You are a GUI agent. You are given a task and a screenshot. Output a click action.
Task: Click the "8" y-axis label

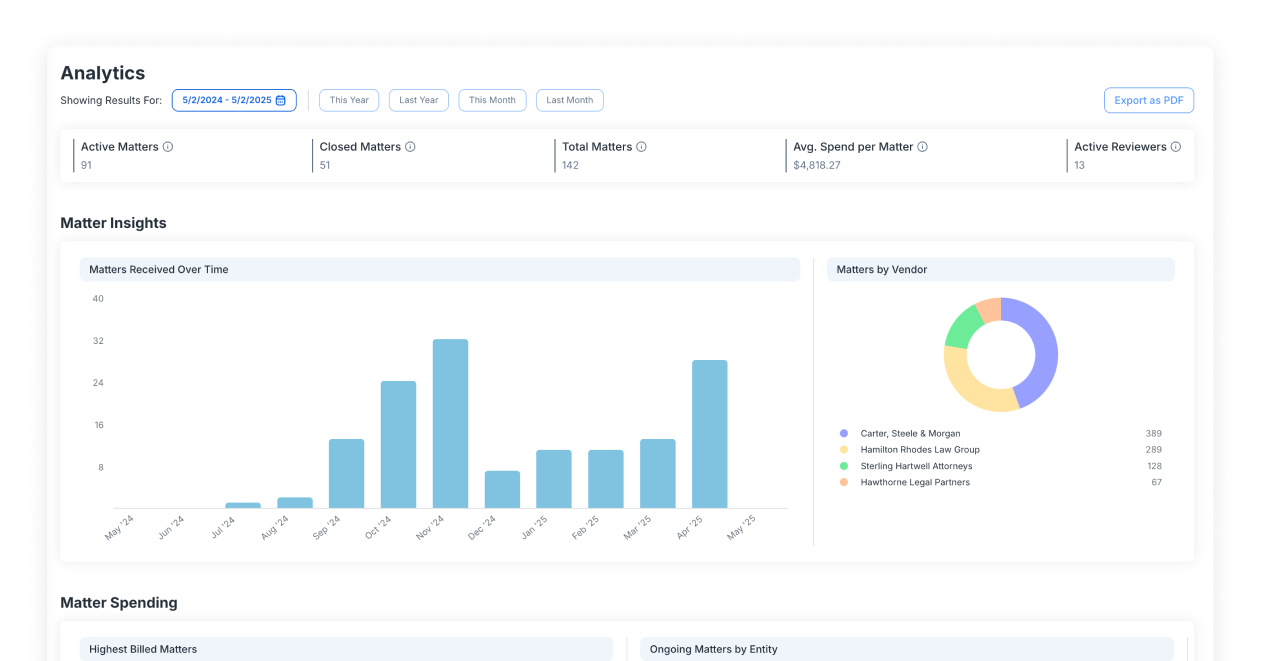click(x=101, y=467)
